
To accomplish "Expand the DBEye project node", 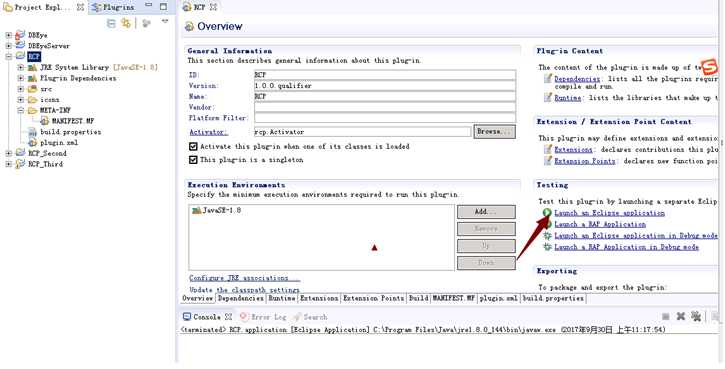I will click(x=8, y=35).
